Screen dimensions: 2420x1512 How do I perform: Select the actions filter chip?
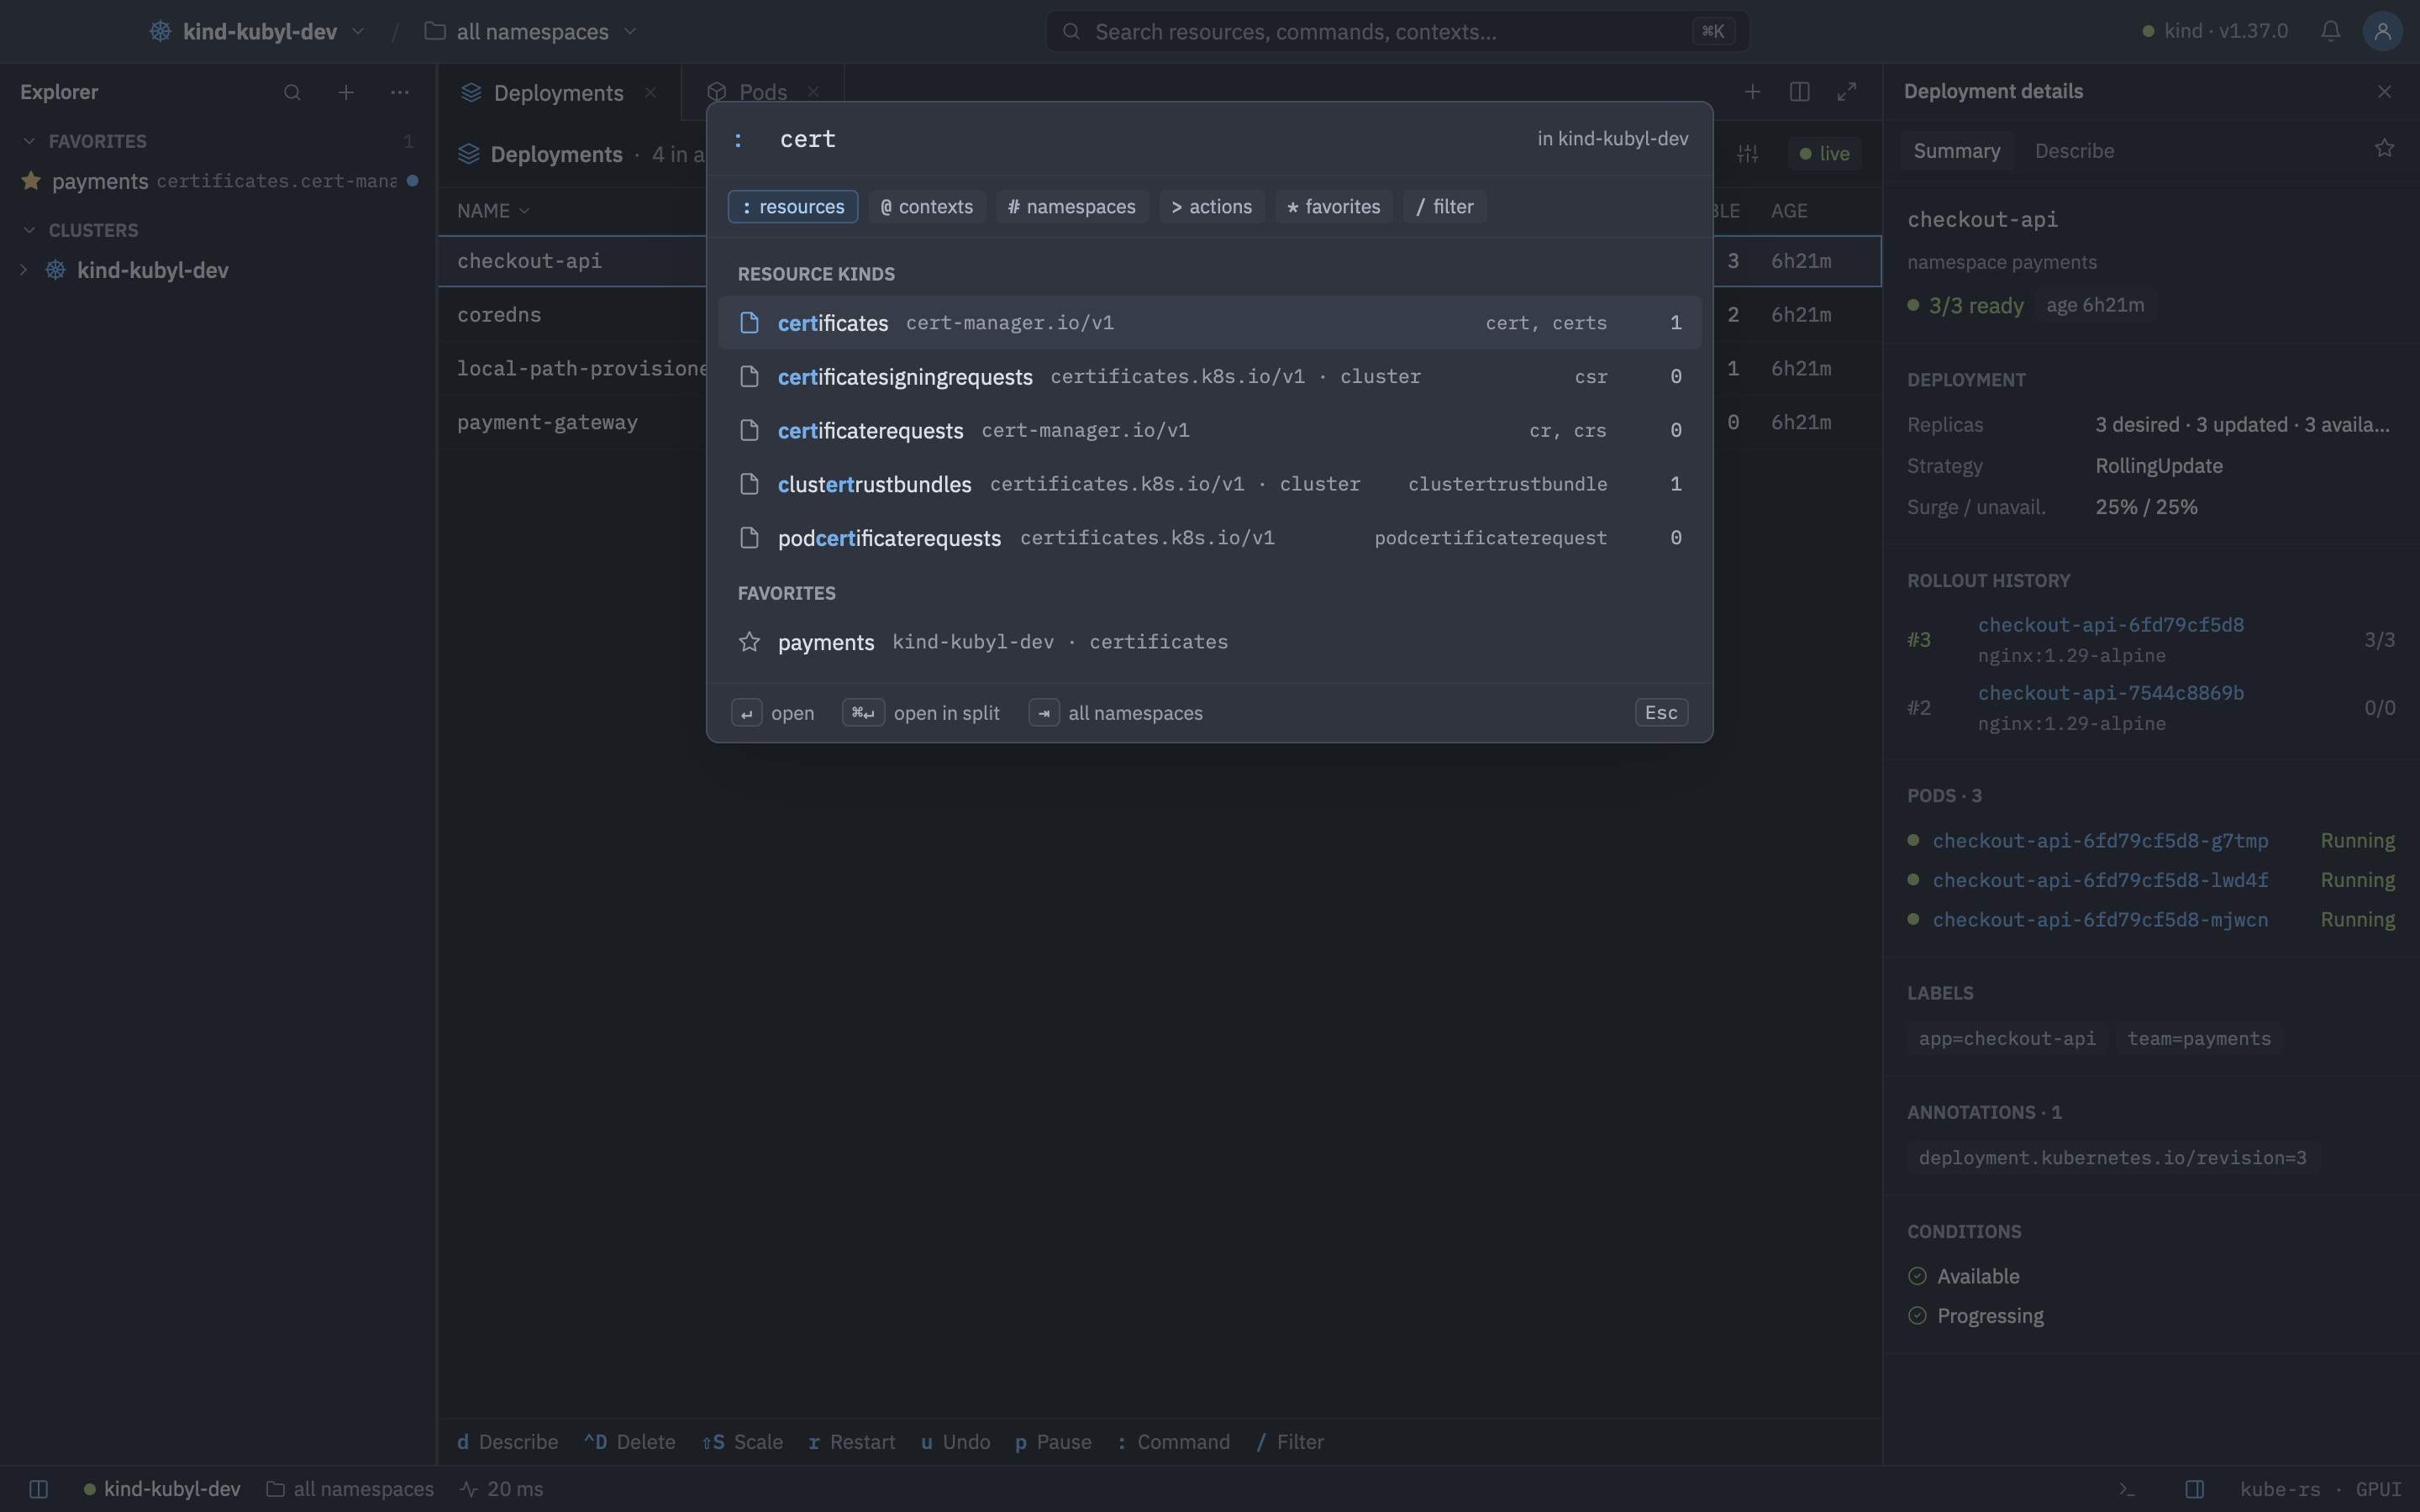(1212, 207)
